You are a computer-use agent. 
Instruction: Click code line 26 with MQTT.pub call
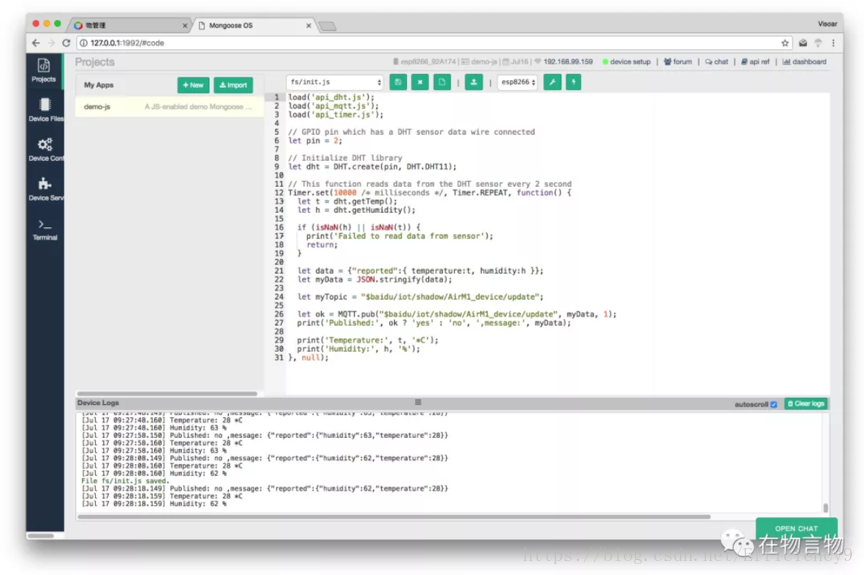(457, 314)
